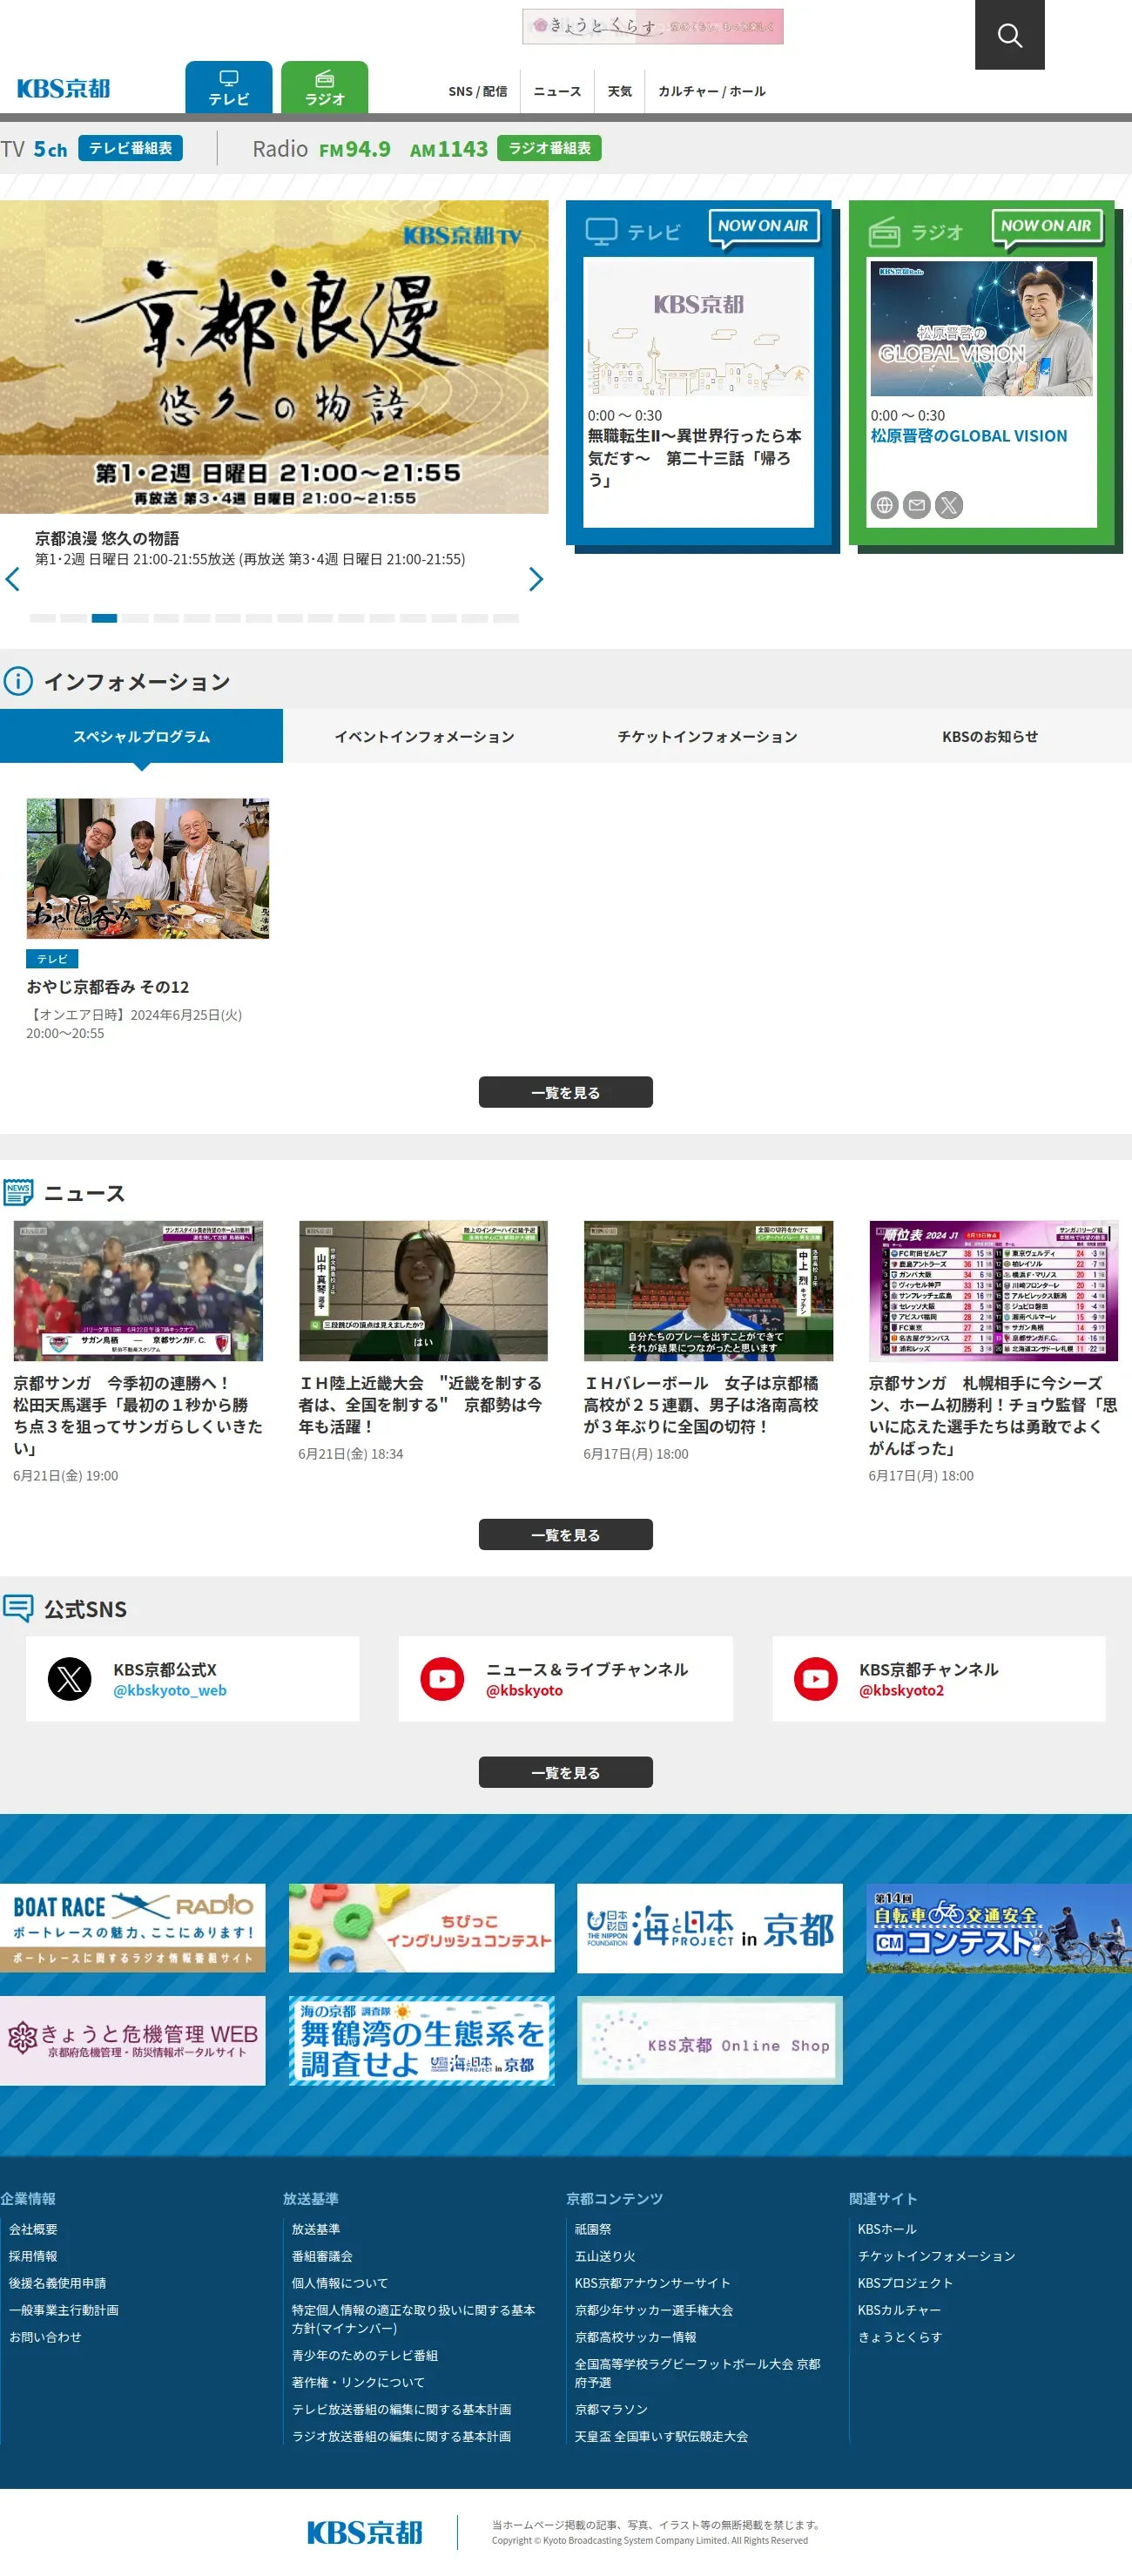Click 一覧を見る under 公式SNS
Viewport: 1132px width, 2576px height.
566,1772
